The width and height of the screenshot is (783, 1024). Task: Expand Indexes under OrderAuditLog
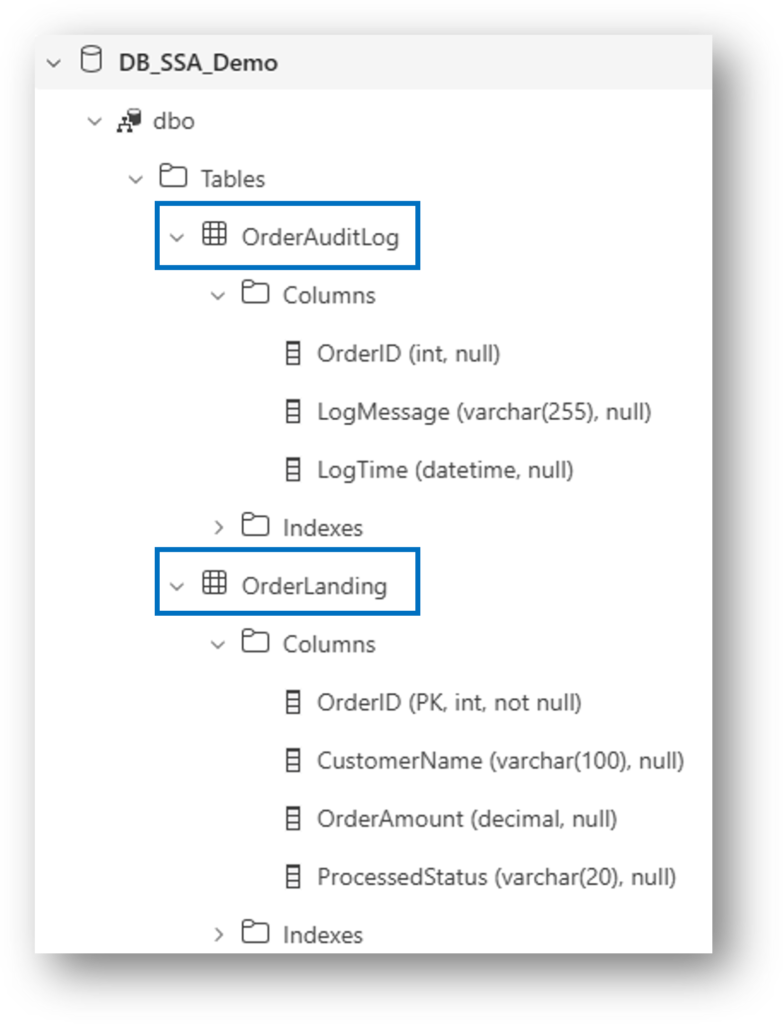coord(219,527)
